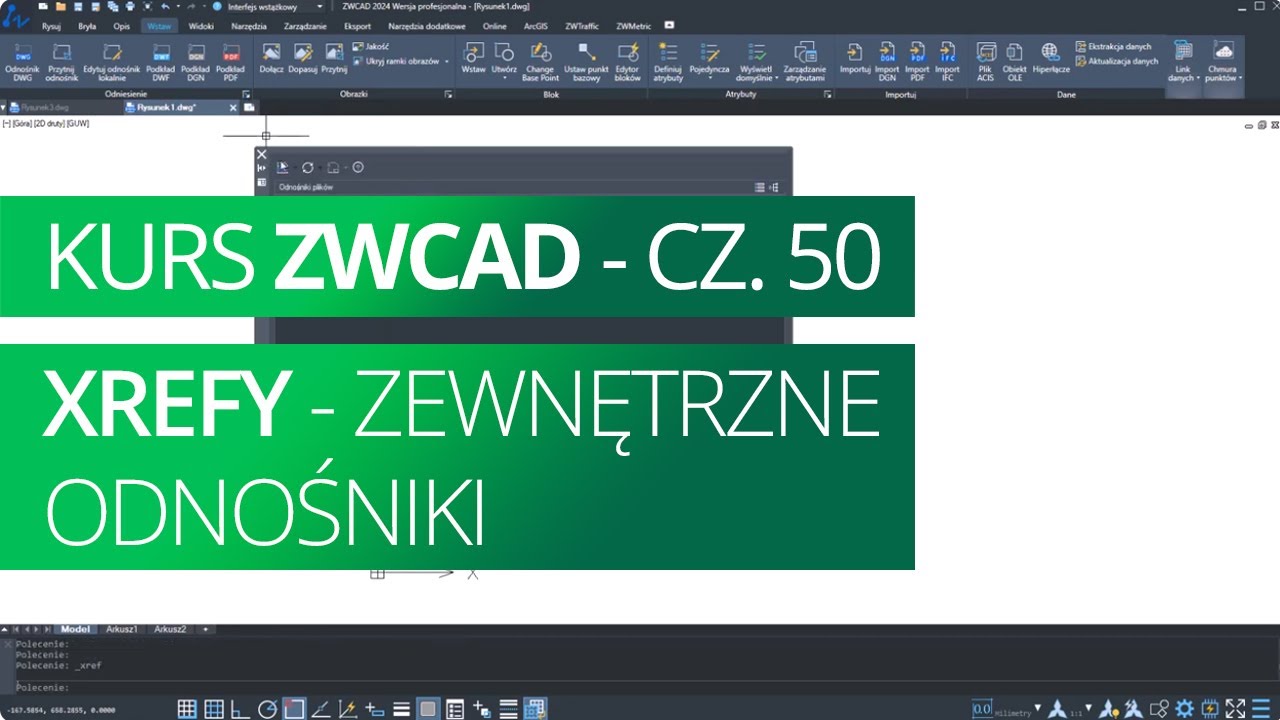
Task: Toggle grid display in status bar
Action: coord(187,709)
